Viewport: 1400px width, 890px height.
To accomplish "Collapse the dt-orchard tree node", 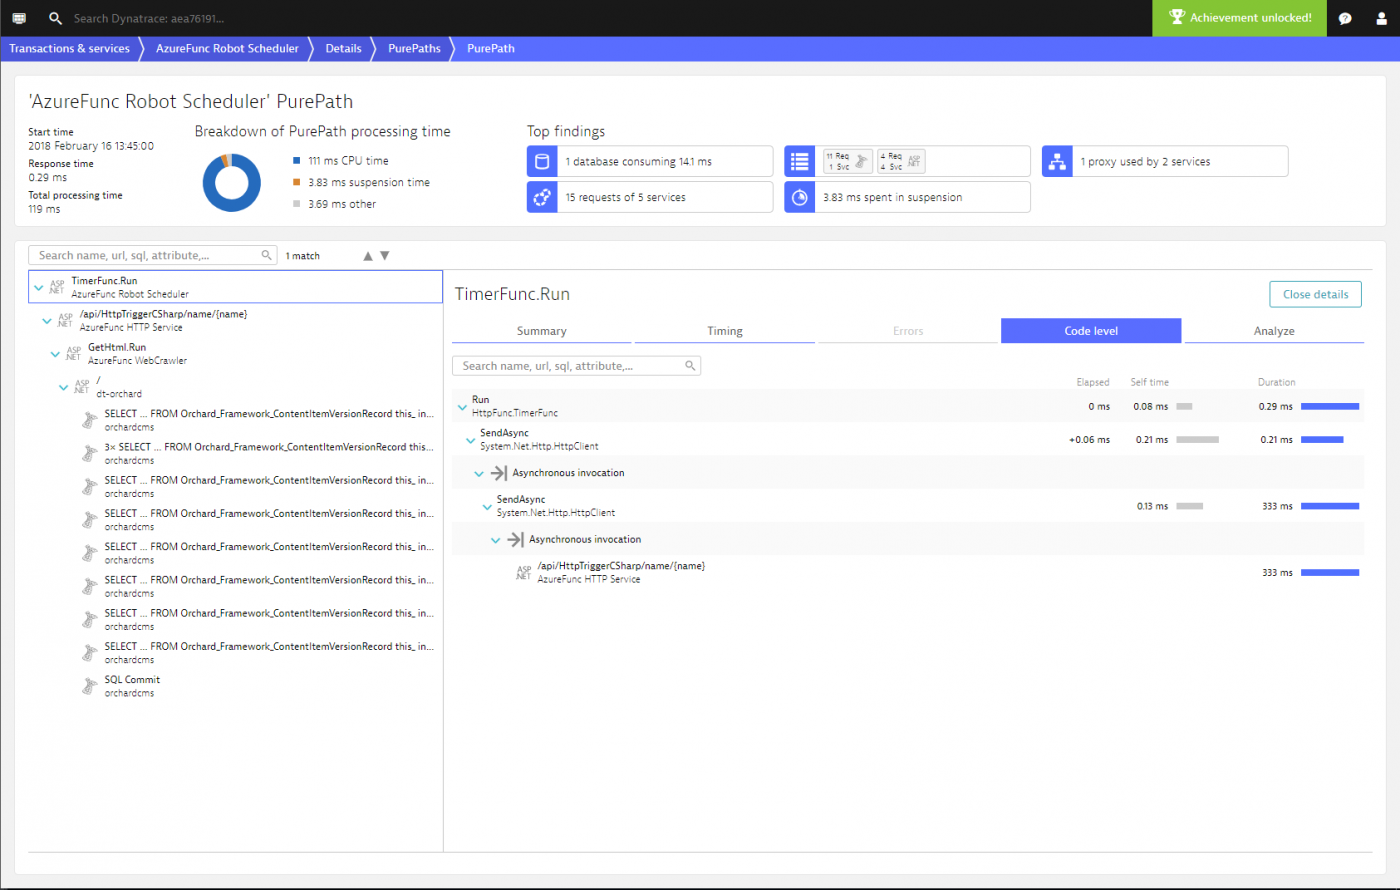I will (63, 387).
